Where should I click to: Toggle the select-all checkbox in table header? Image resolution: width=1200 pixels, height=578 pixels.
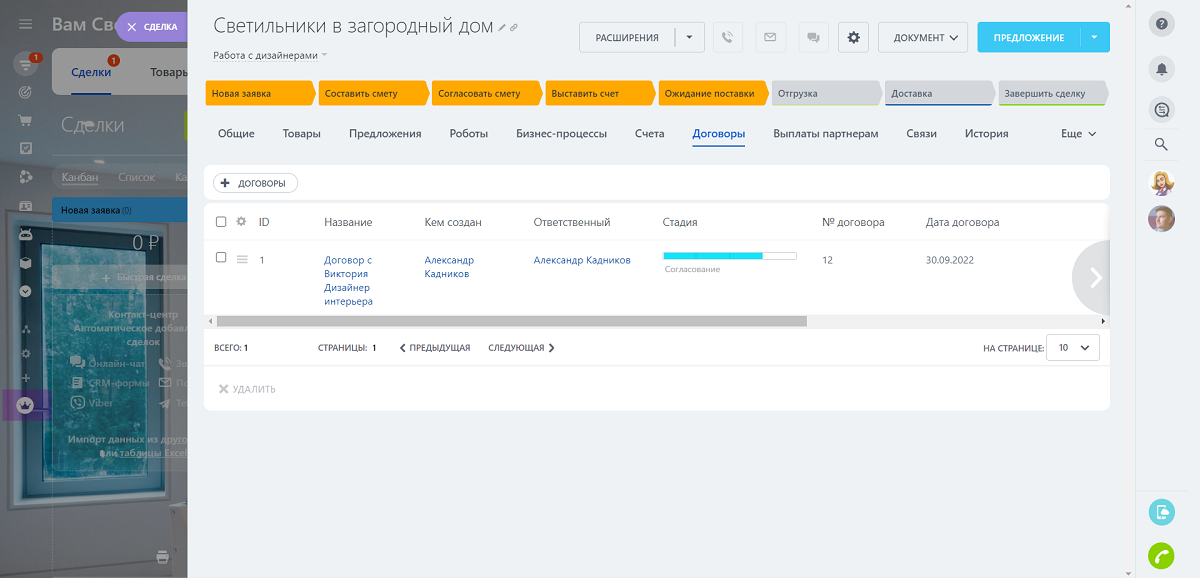click(221, 222)
